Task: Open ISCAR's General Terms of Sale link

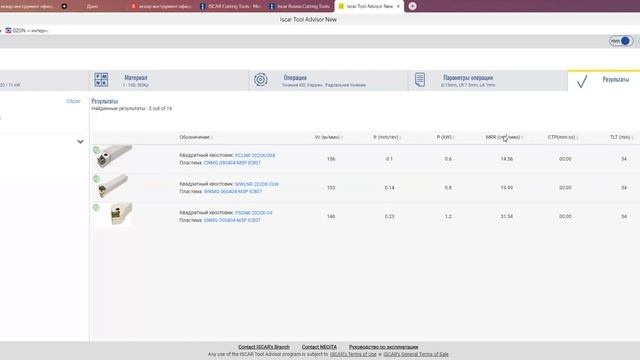Action: (x=416, y=354)
